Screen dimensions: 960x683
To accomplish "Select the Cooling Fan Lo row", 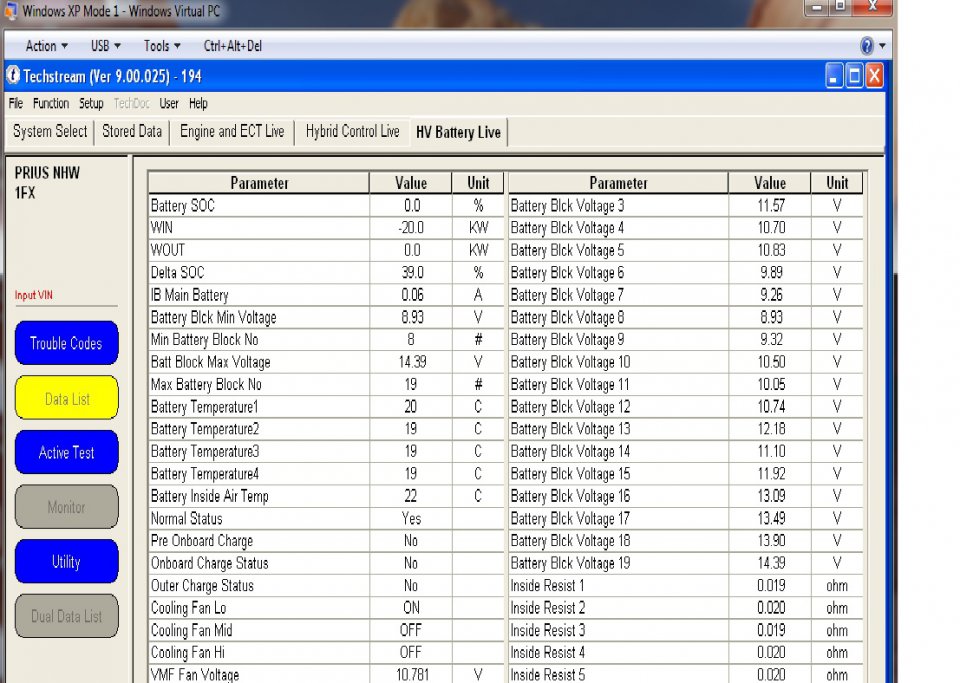I will (326, 608).
